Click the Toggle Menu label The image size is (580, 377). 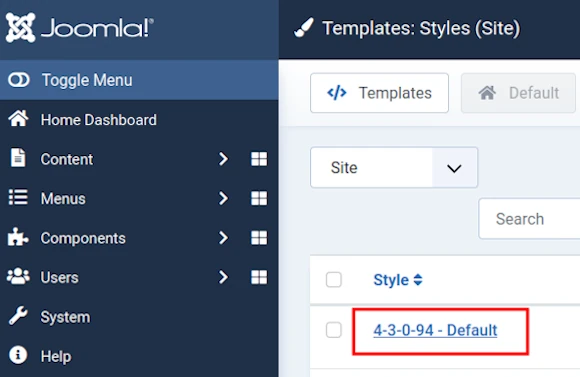click(x=87, y=80)
